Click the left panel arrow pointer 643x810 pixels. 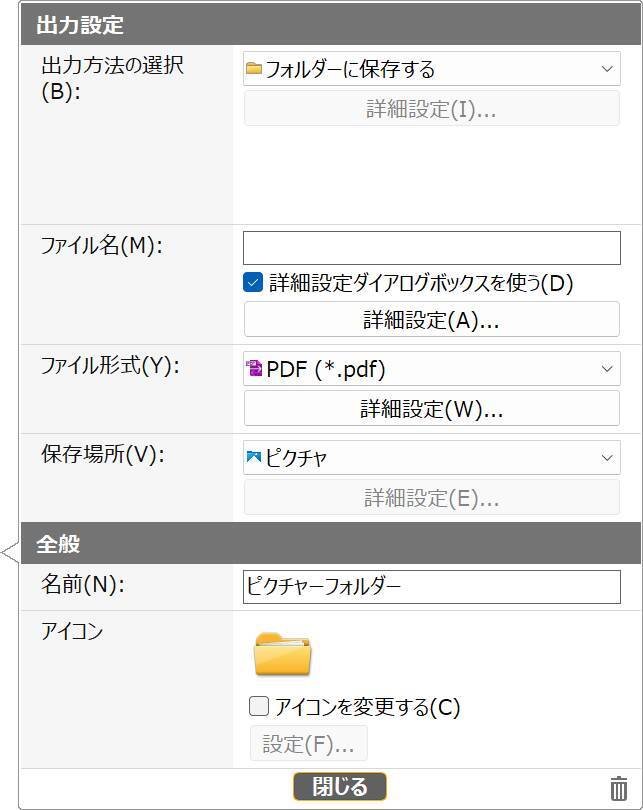click(9, 551)
